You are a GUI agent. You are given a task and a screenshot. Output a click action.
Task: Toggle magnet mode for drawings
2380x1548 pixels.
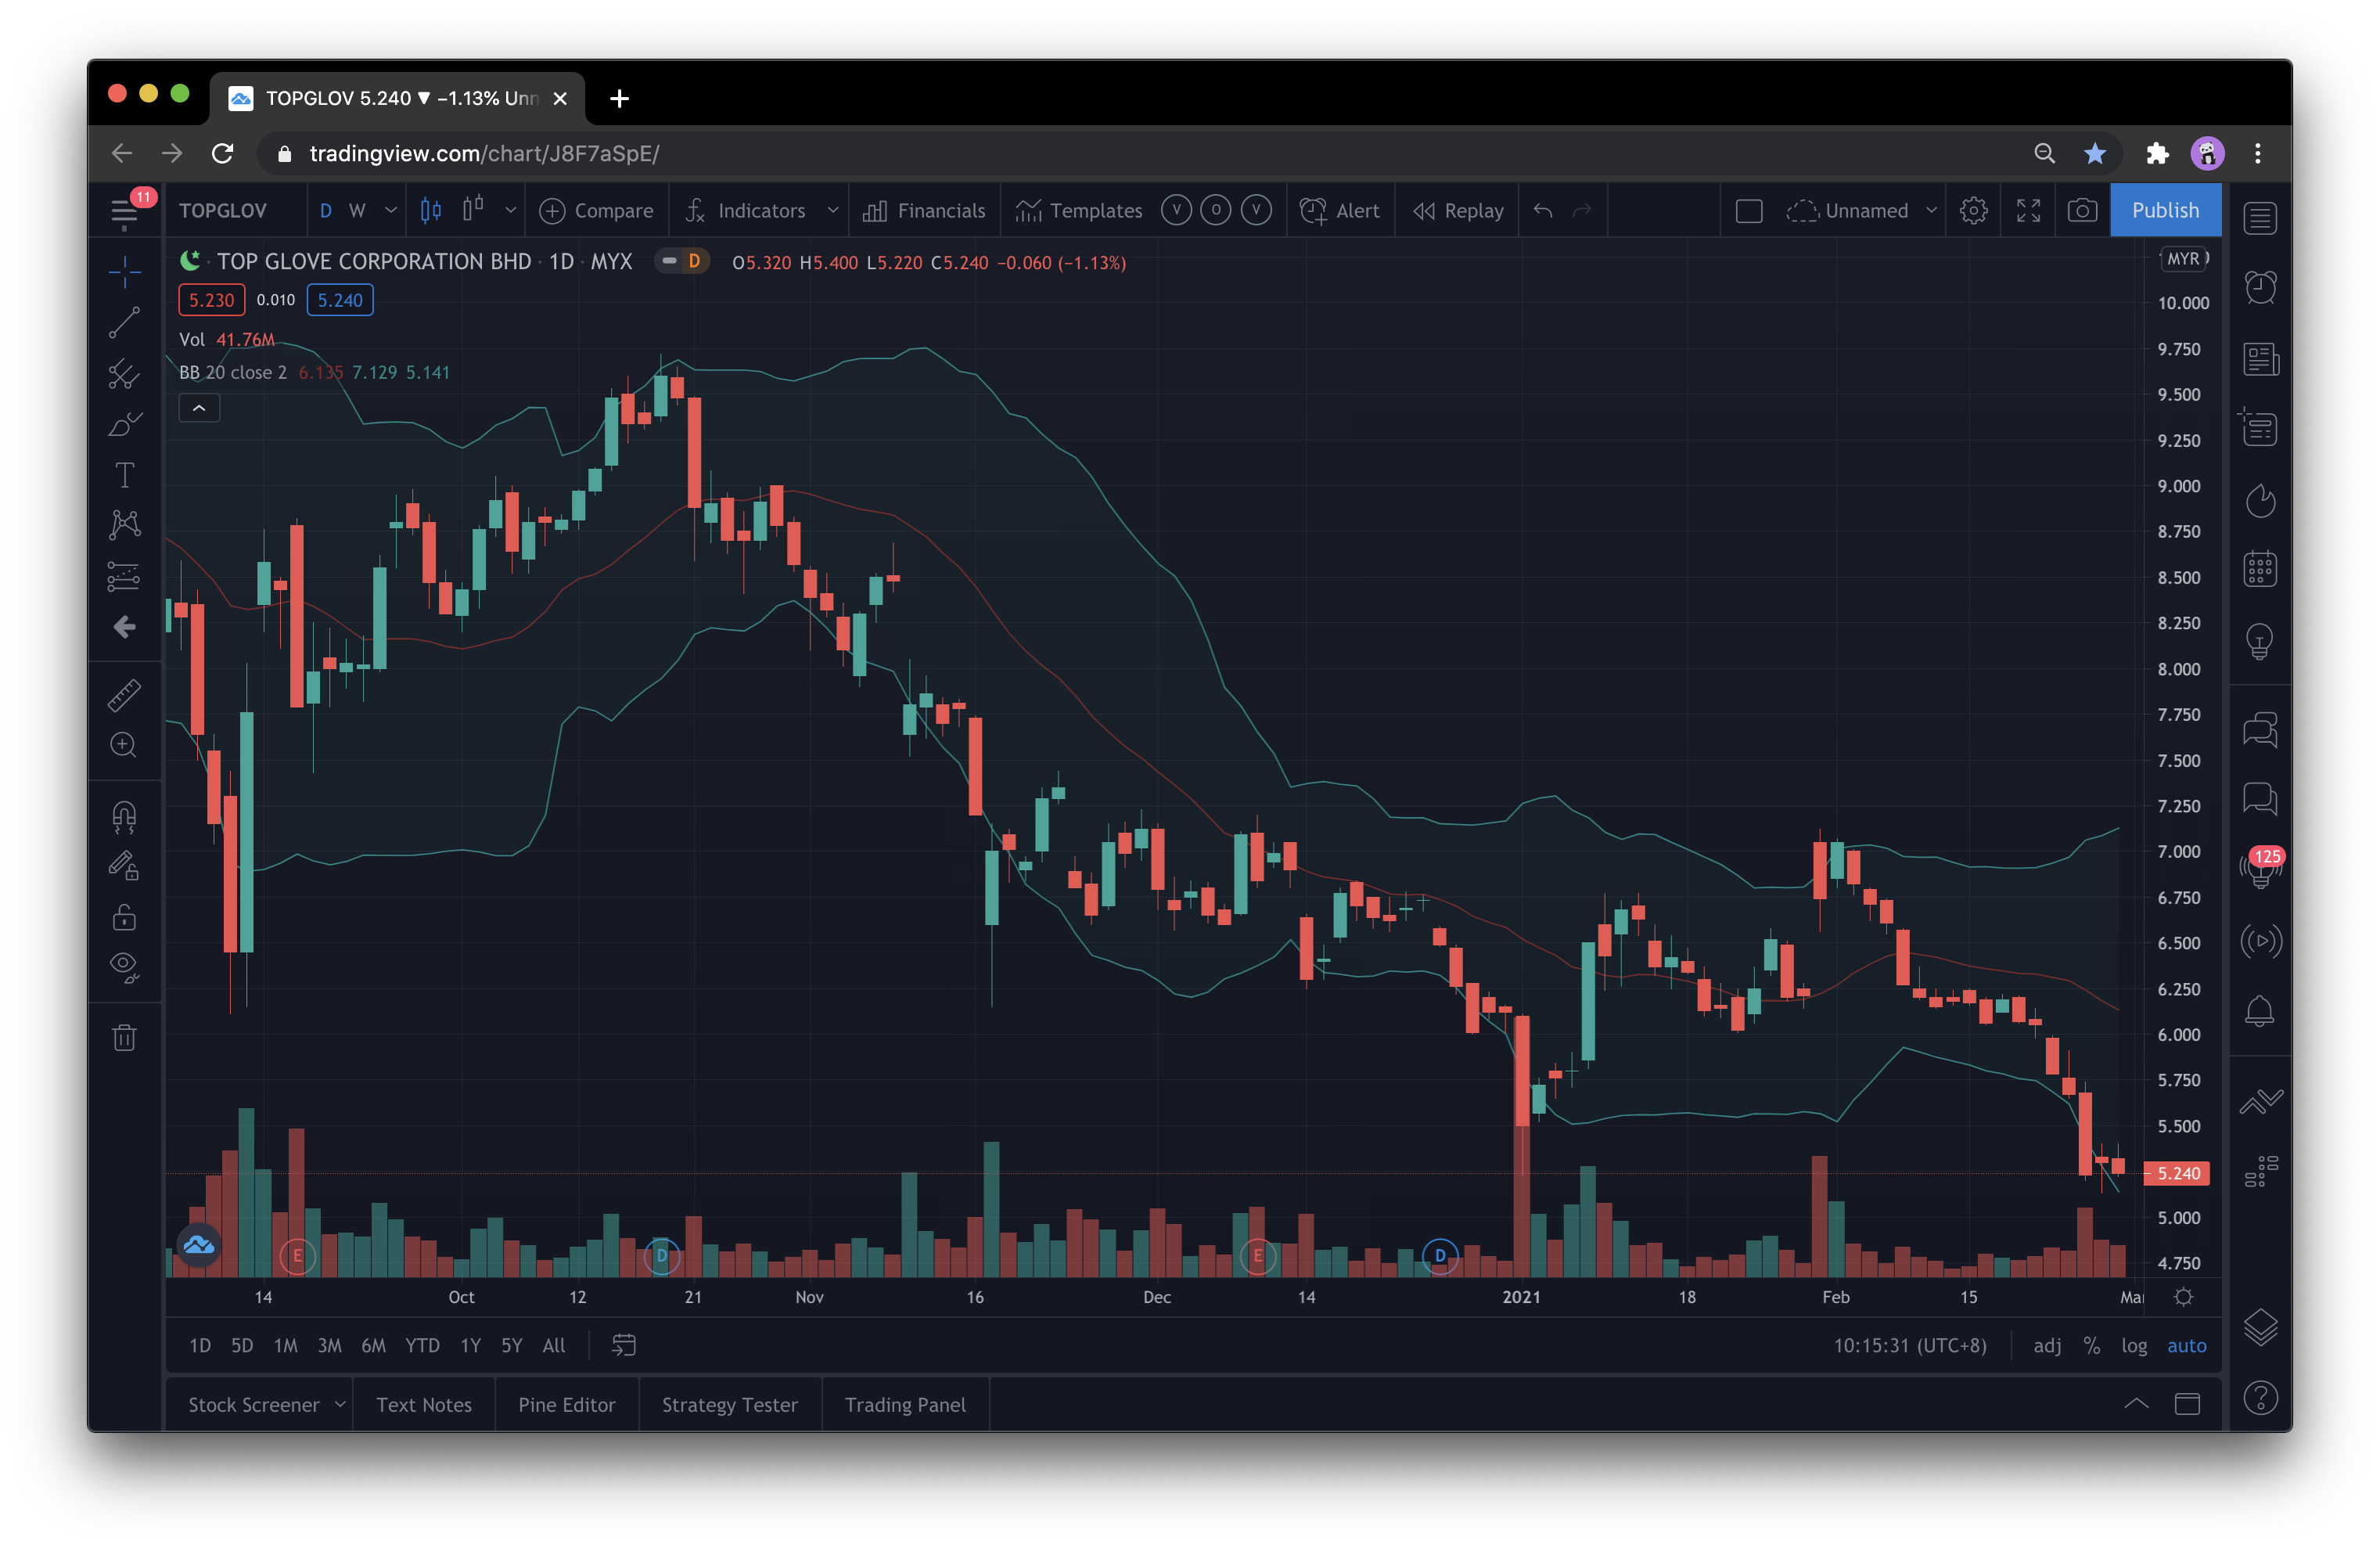[x=124, y=817]
